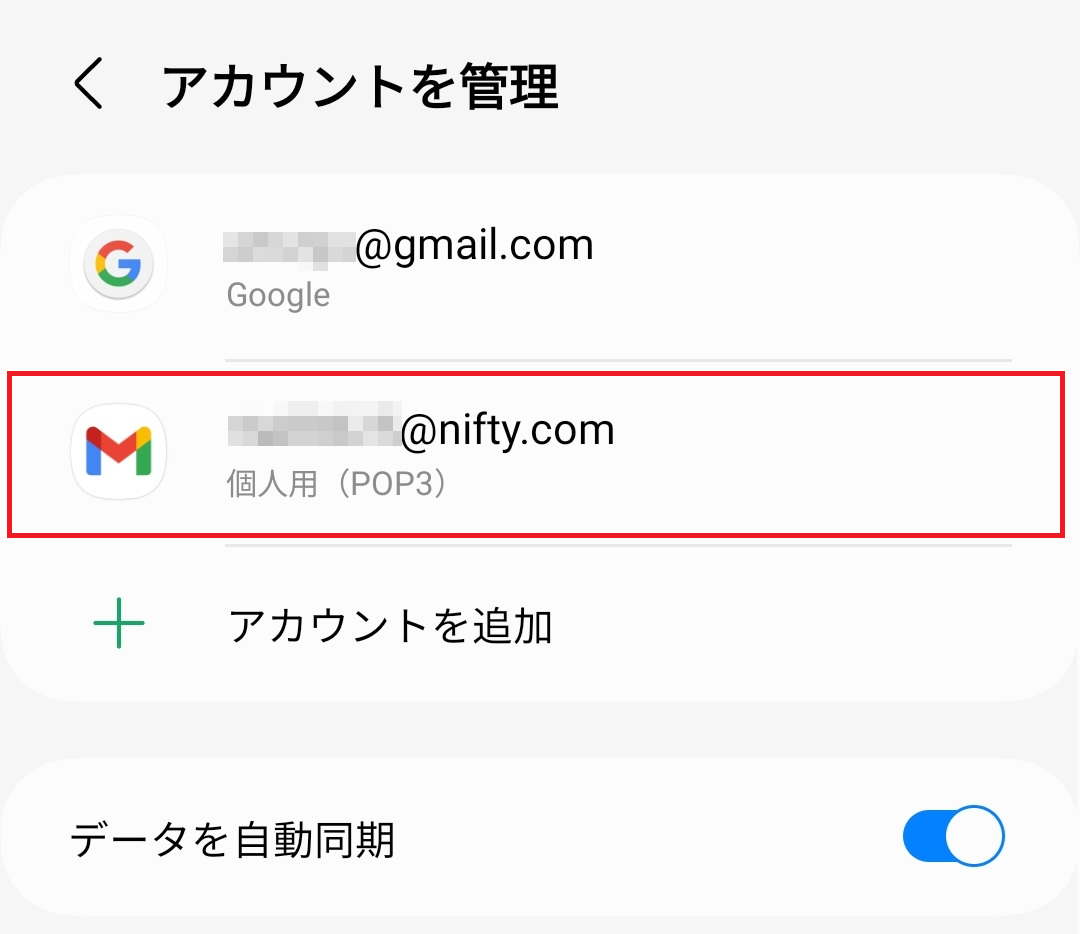The height and width of the screenshot is (934, 1080).
Task: Click the '@nifty.com' domain text
Action: pos(508,430)
